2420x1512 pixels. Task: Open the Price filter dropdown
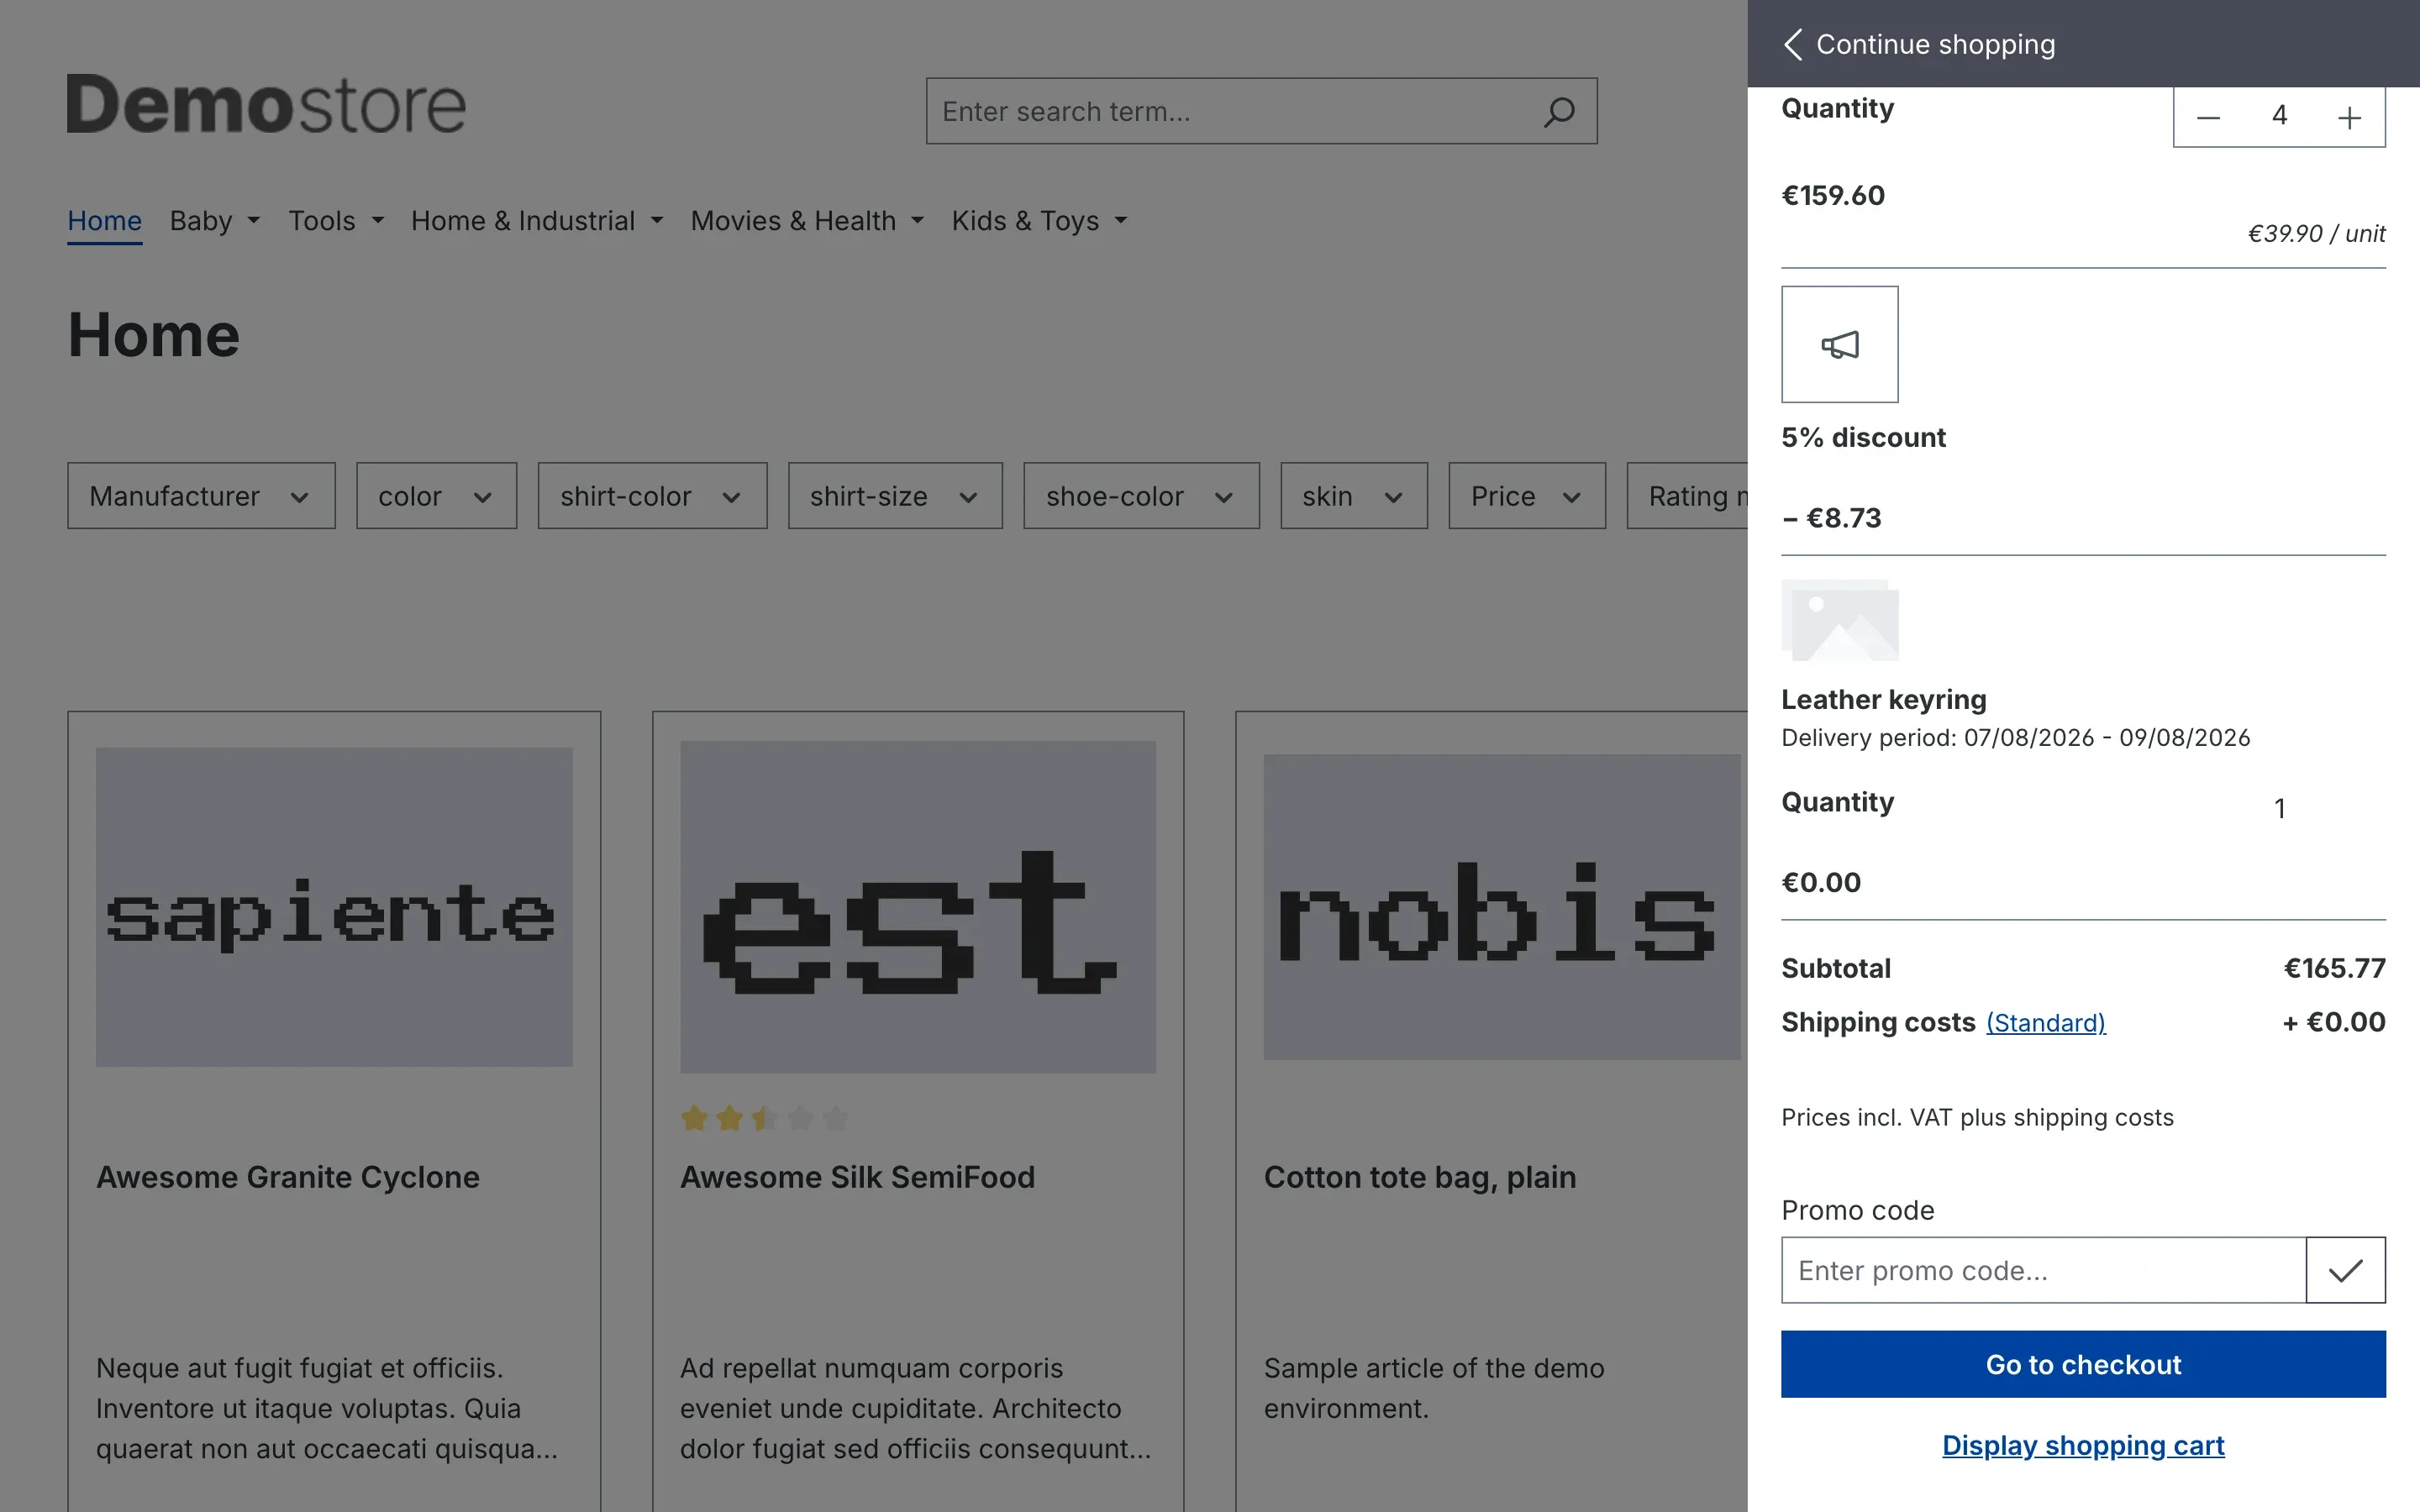(x=1527, y=496)
